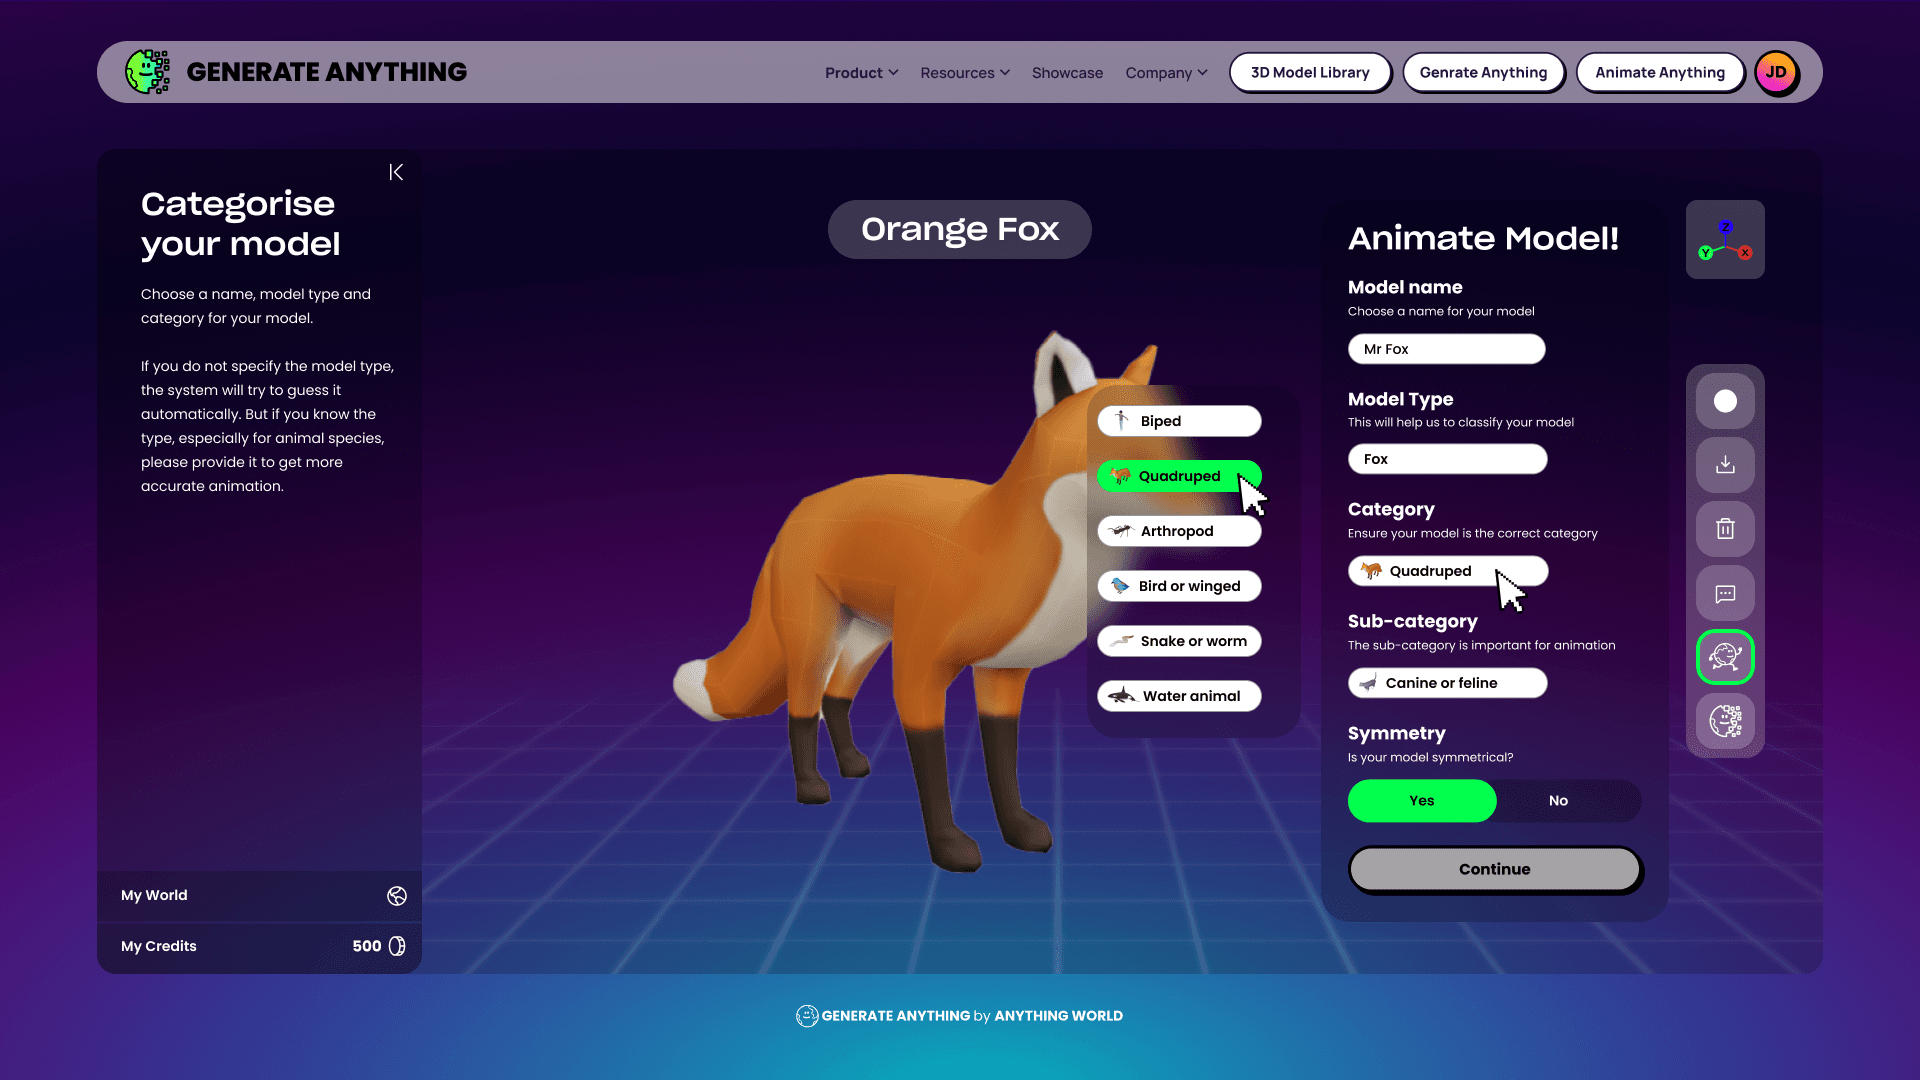This screenshot has height=1080, width=1920.
Task: Choose Biped category option
Action: (1179, 421)
